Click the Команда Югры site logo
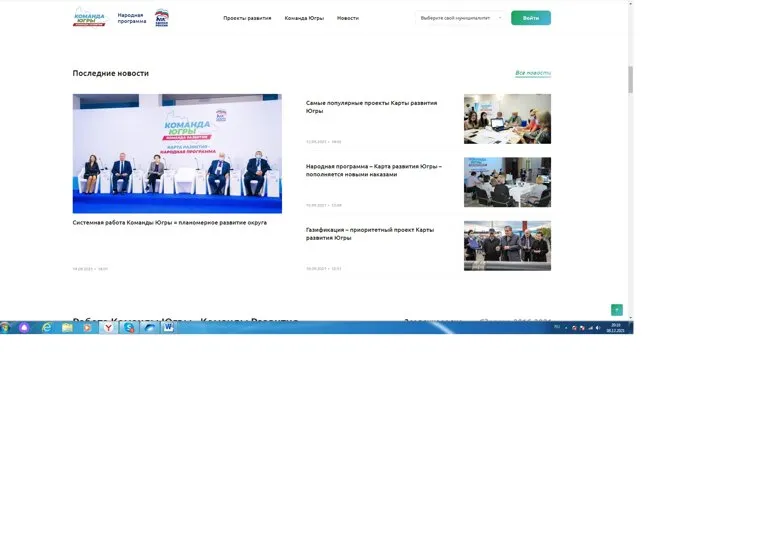Viewport: 760px width, 538px height. pyautogui.click(x=89, y=17)
